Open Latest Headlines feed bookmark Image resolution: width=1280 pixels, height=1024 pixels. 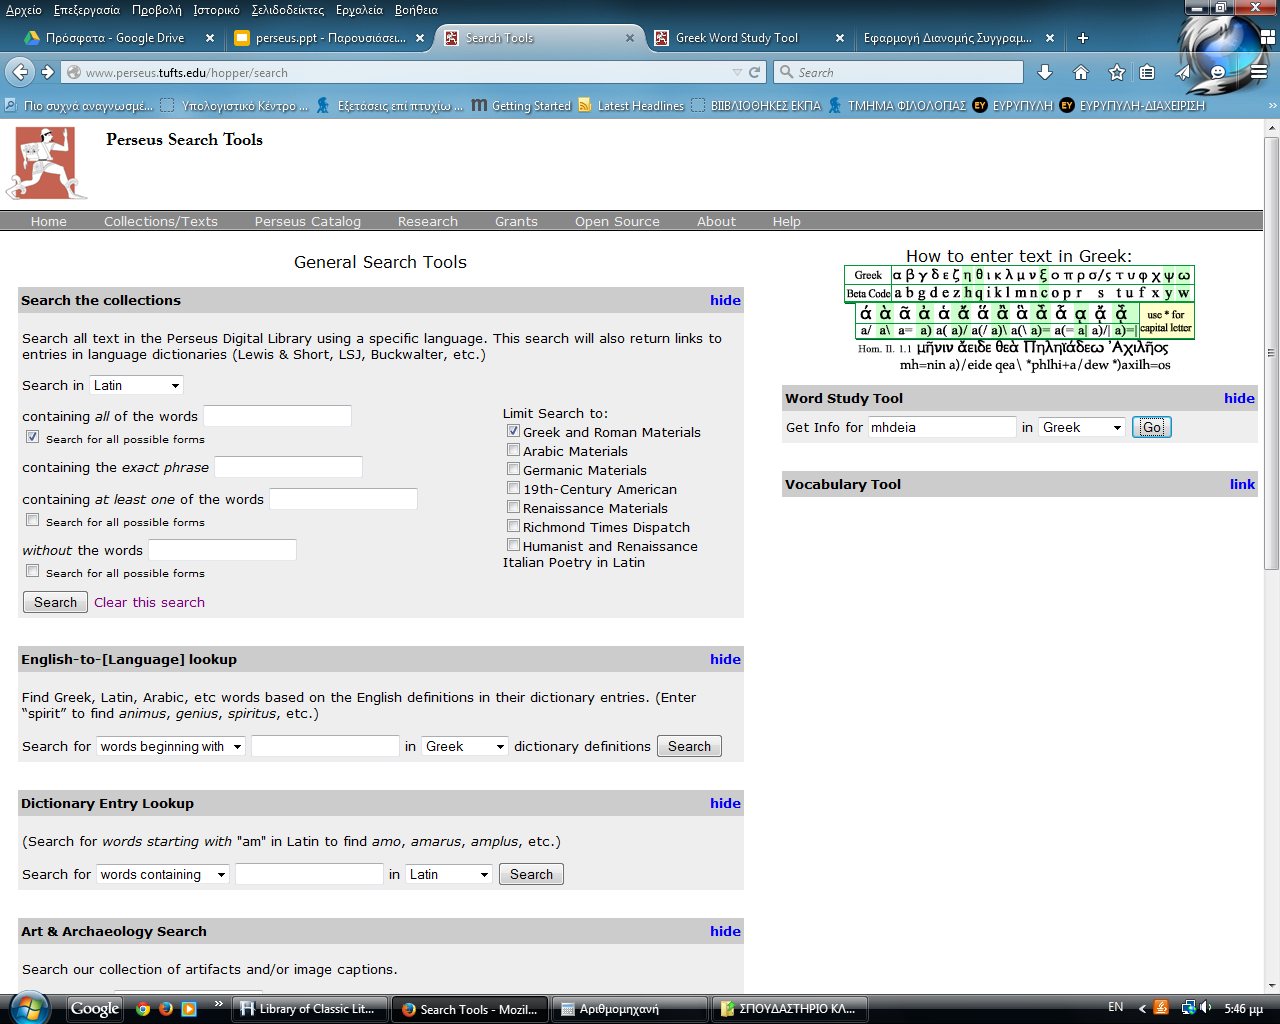[x=631, y=105]
